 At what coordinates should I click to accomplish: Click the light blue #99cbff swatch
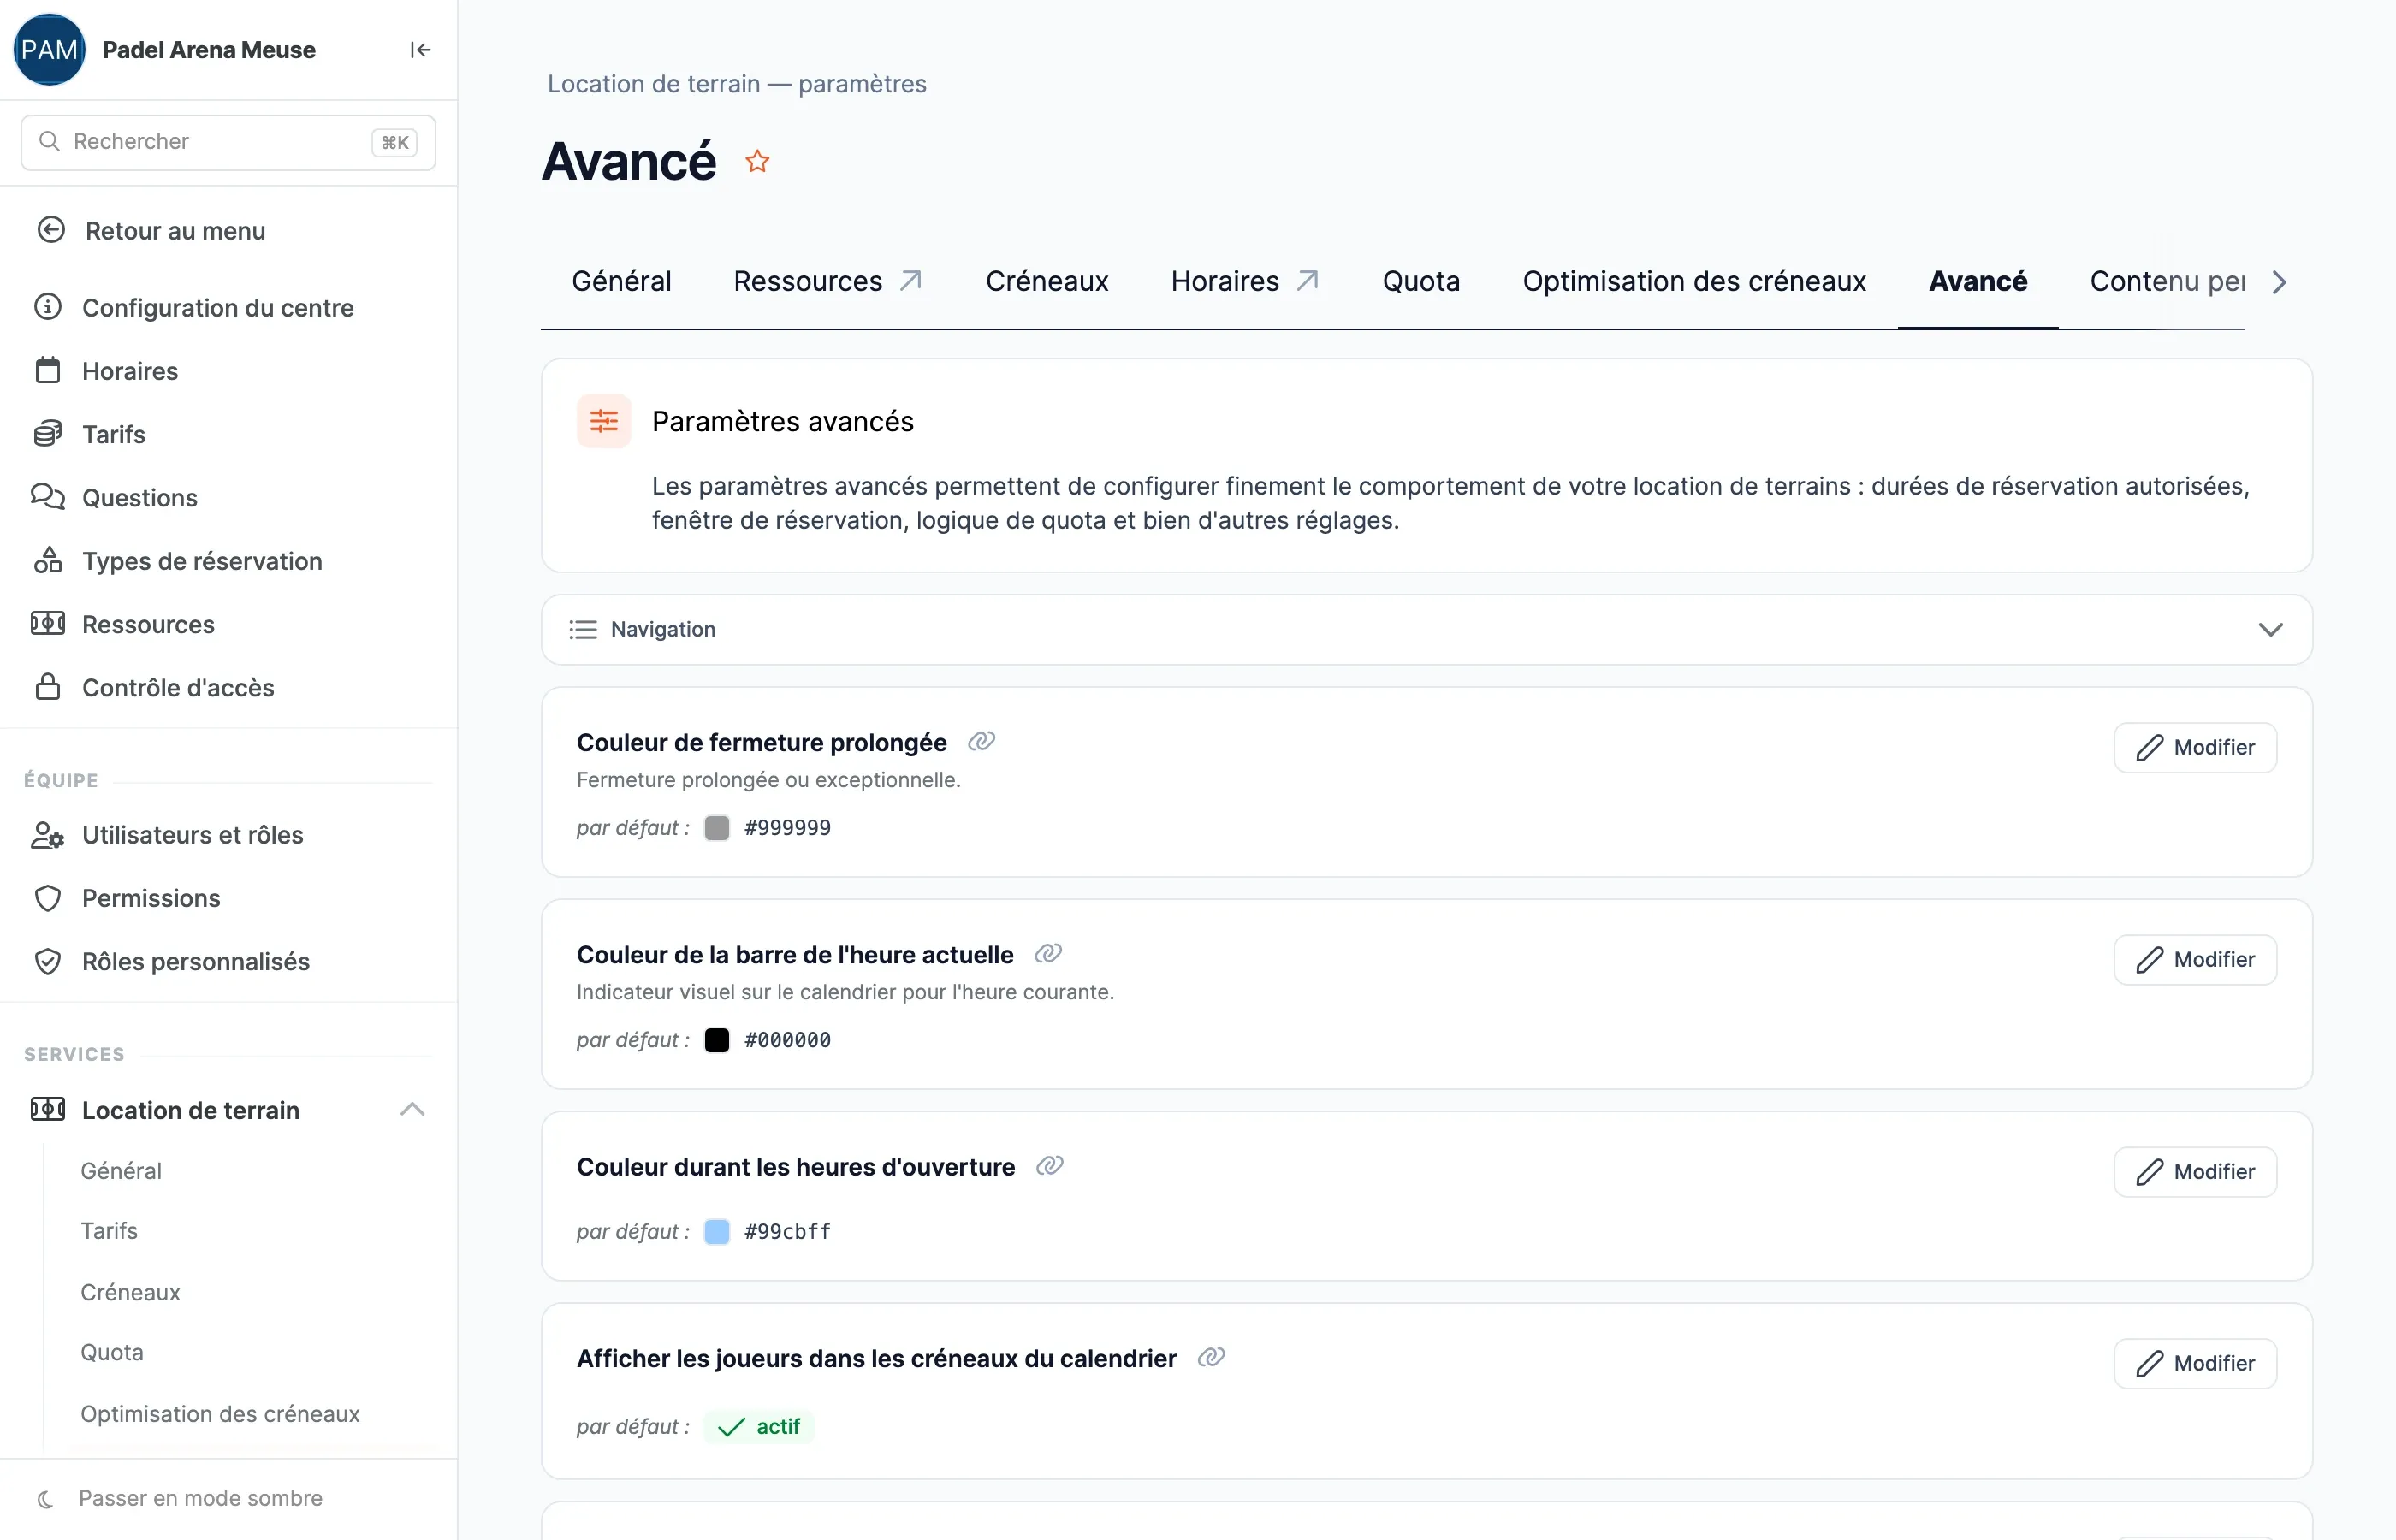pyautogui.click(x=717, y=1231)
